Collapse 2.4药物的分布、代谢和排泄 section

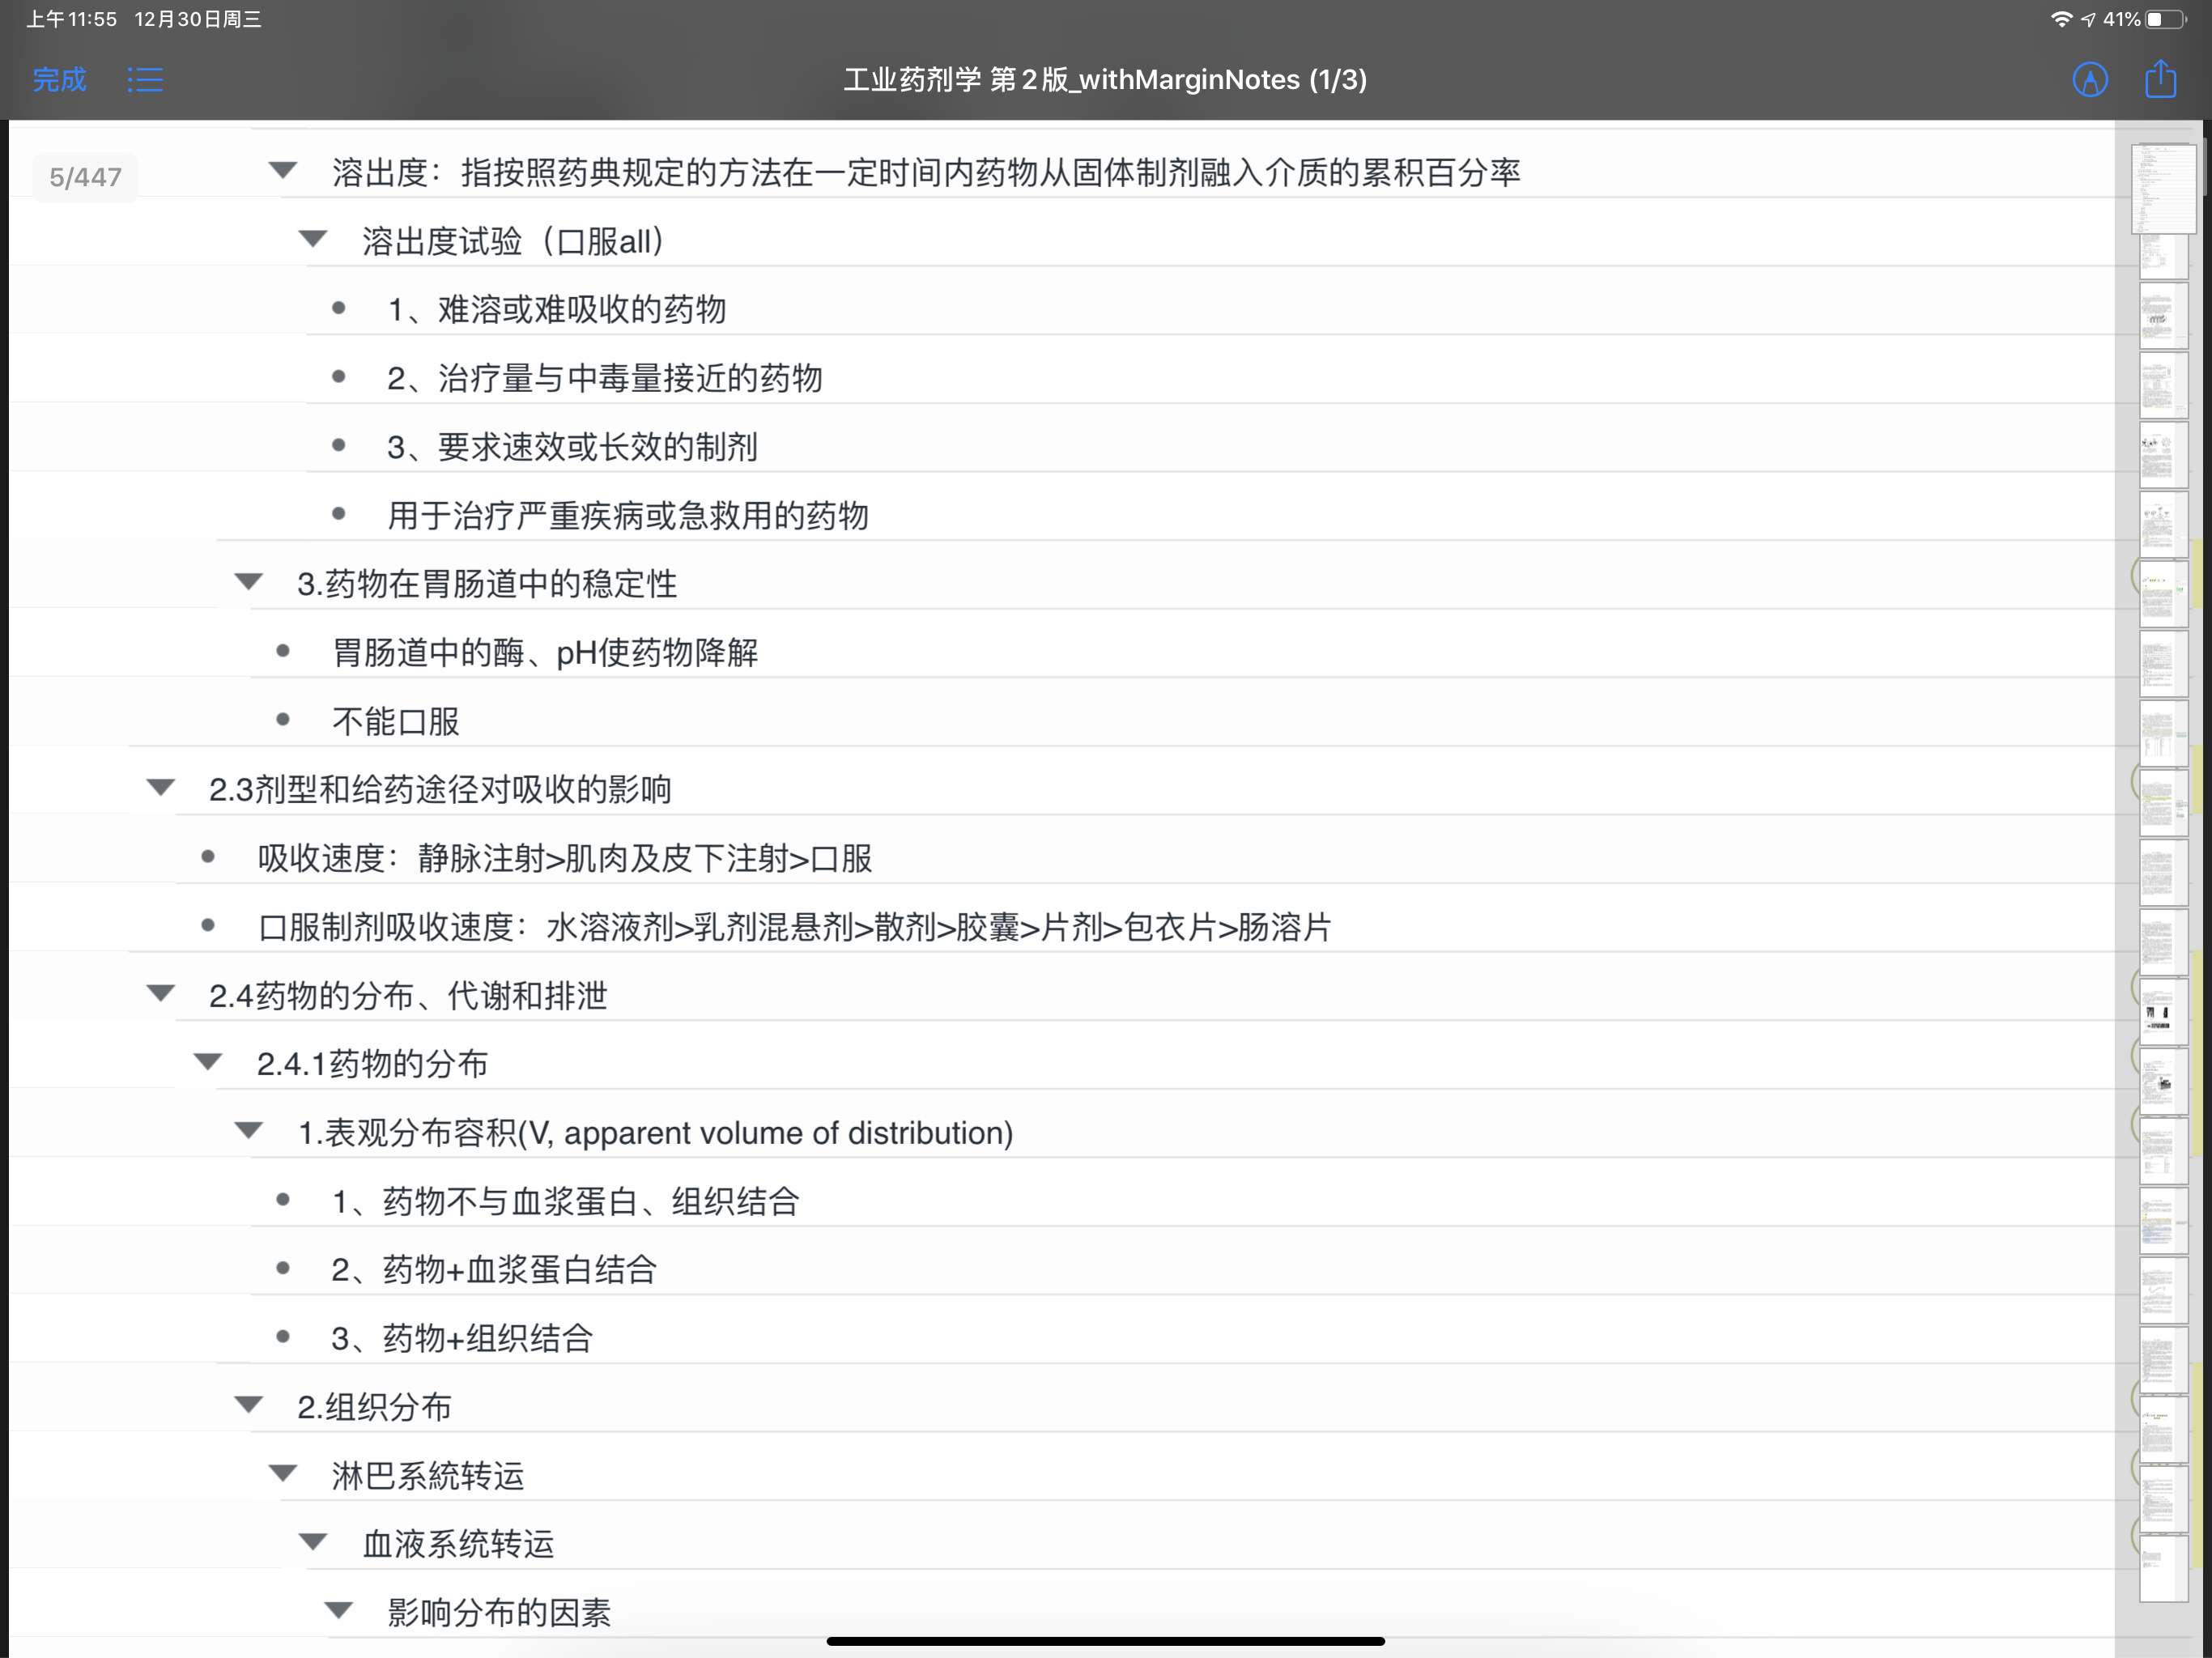click(x=160, y=994)
